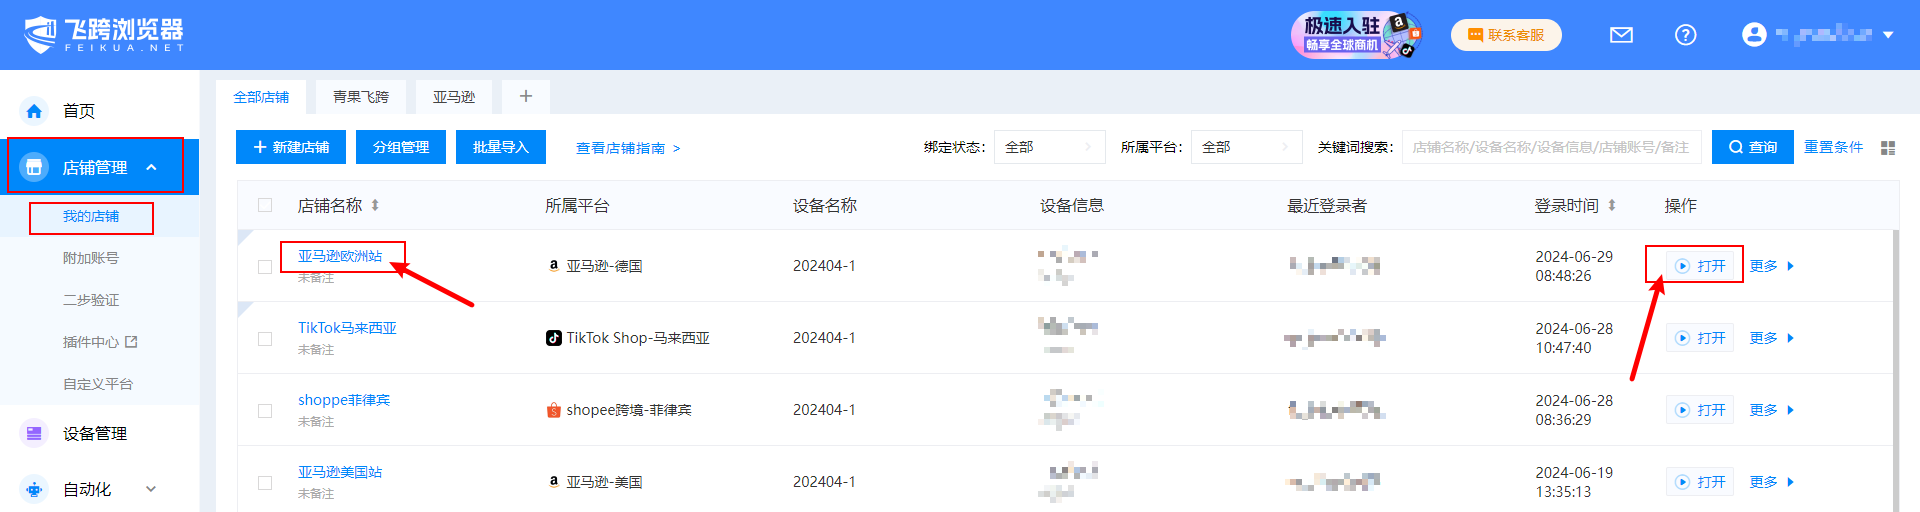Check the box for 亚马逊欧洲站 row
This screenshot has width=1920, height=512.
coord(265,267)
